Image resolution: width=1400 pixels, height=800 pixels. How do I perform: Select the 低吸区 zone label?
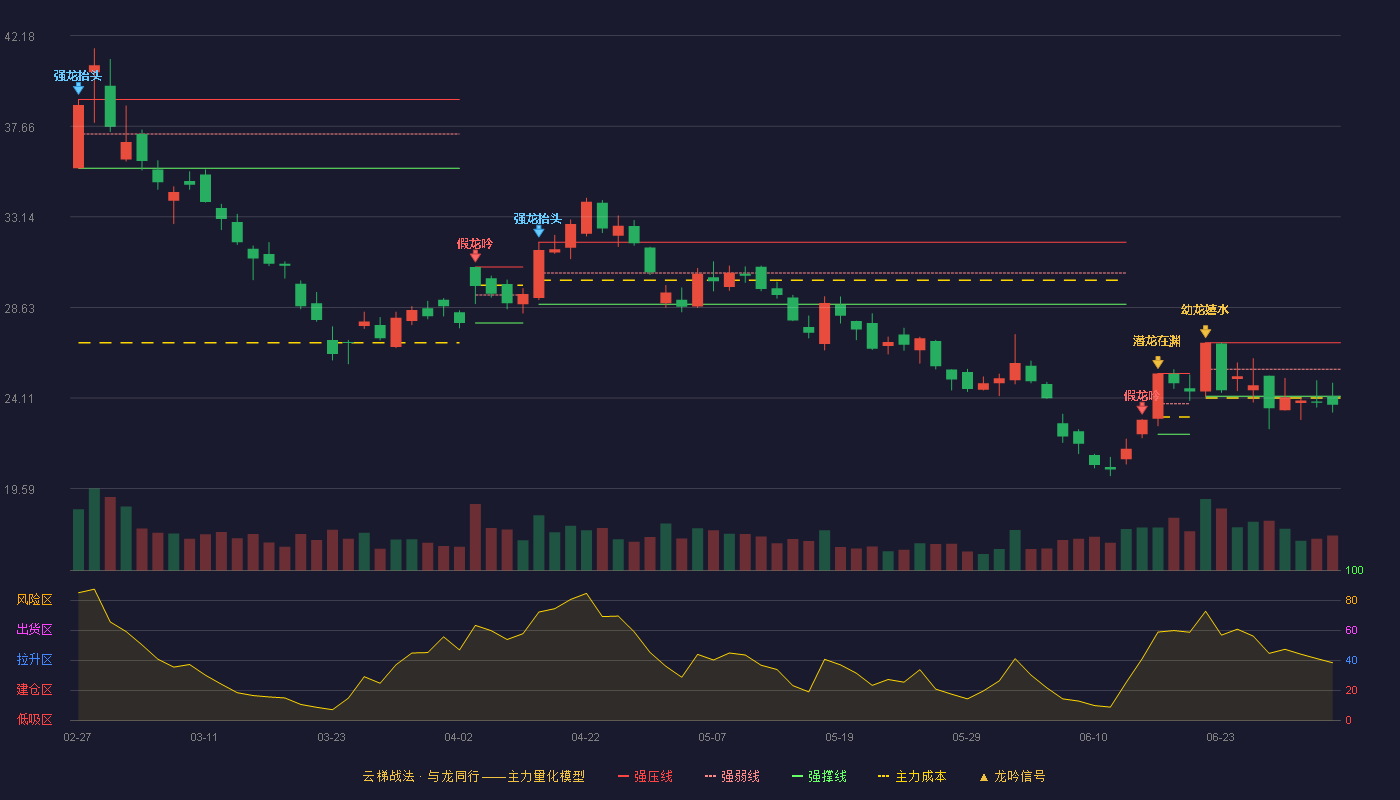pyautogui.click(x=35, y=719)
